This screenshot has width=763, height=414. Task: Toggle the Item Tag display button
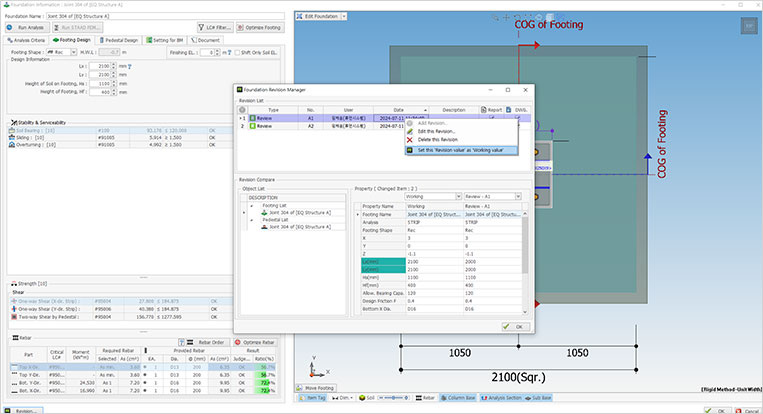point(312,398)
